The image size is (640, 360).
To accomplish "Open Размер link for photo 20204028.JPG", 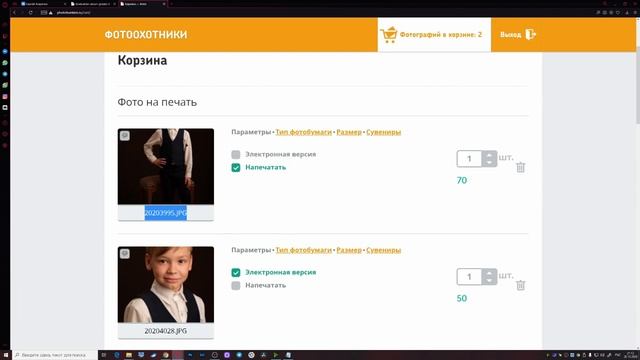I will [x=349, y=250].
